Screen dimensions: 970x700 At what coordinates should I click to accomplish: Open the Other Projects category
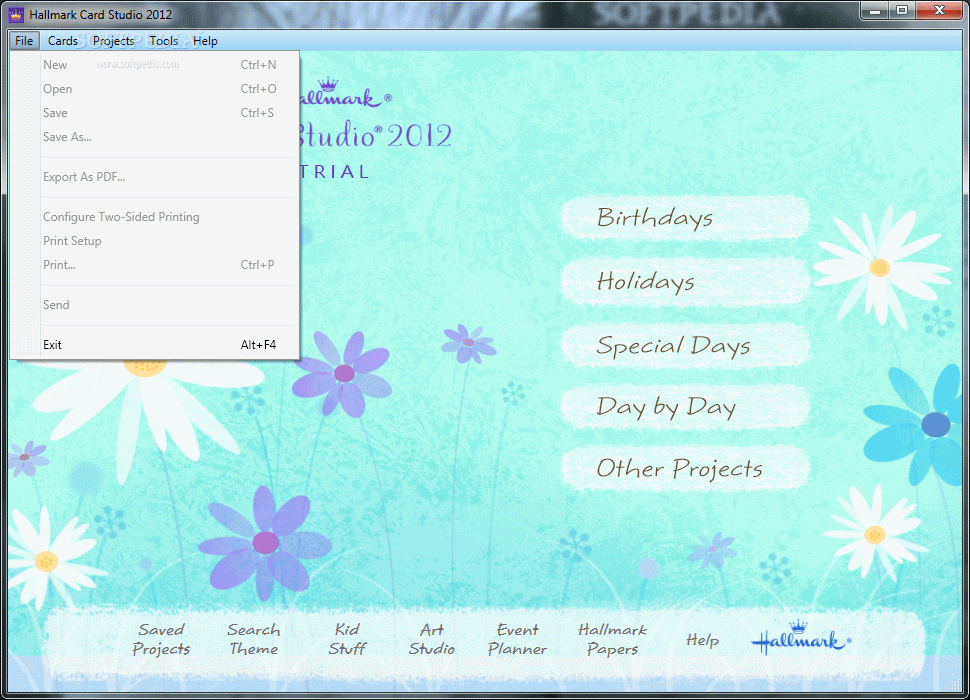[685, 469]
